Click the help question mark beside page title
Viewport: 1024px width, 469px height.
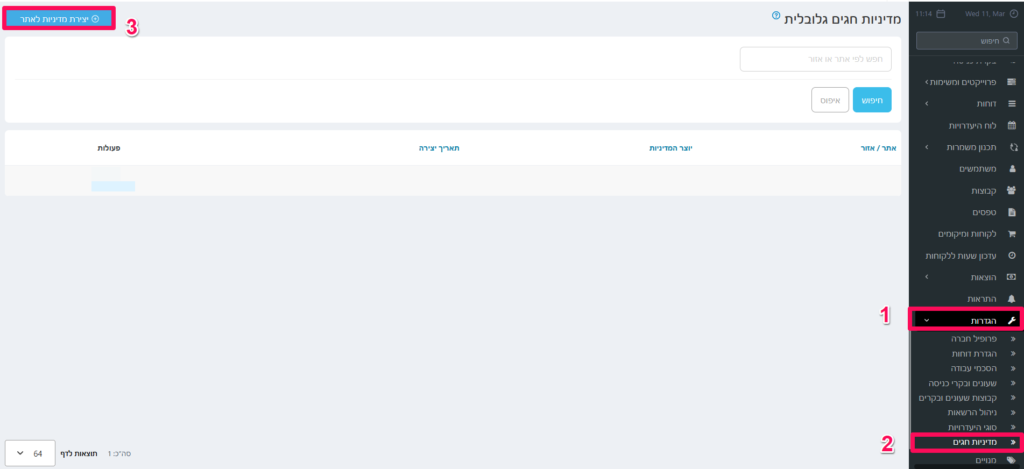(x=776, y=16)
